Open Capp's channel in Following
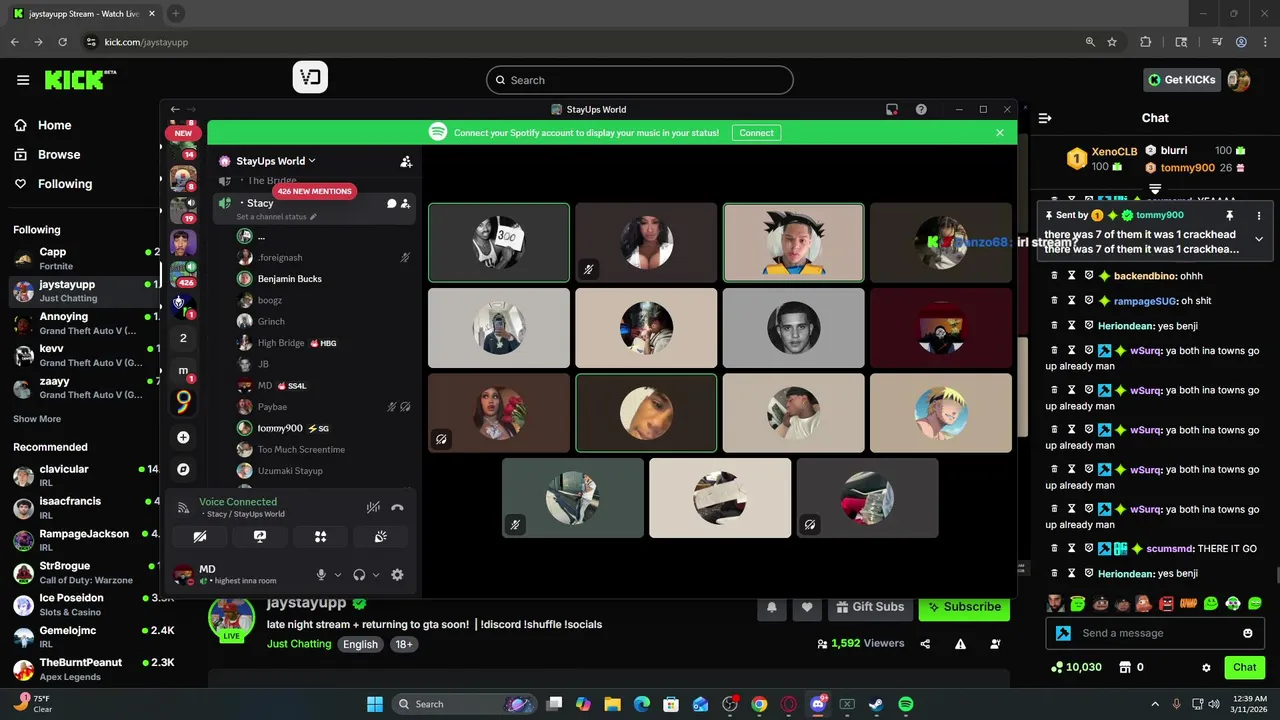The image size is (1280, 720). pyautogui.click(x=85, y=259)
